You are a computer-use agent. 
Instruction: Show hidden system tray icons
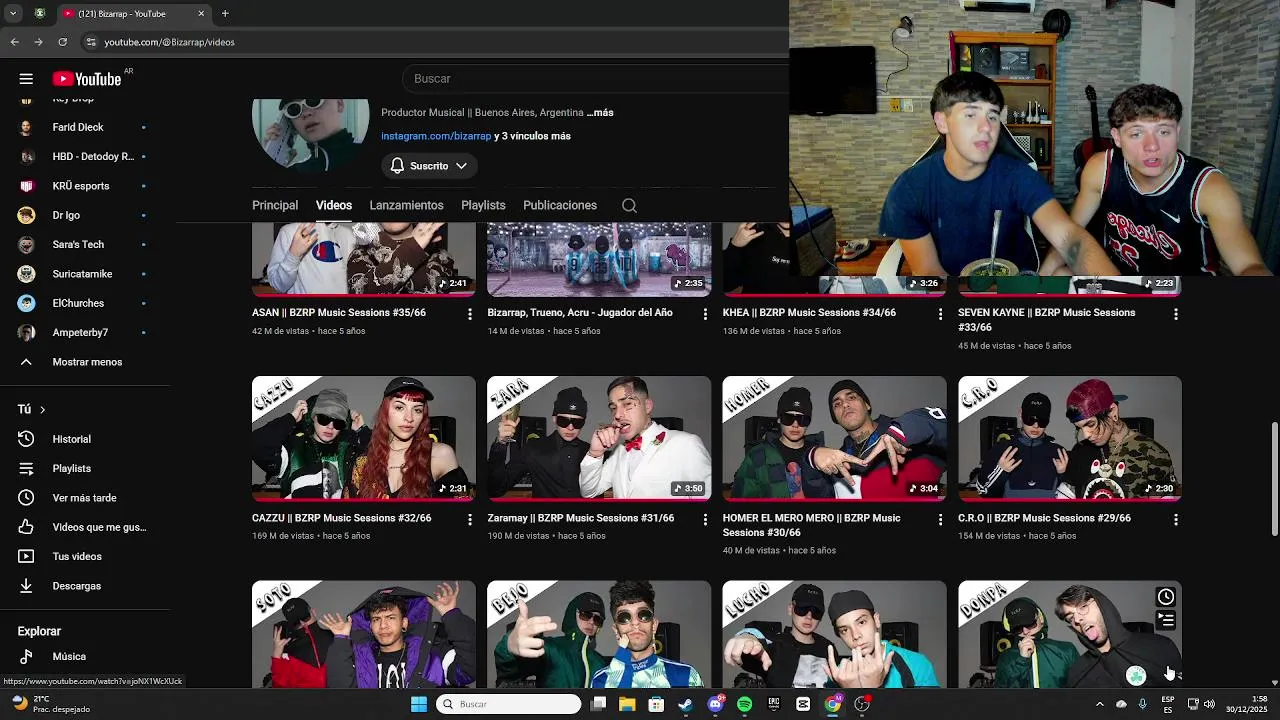(x=1100, y=704)
